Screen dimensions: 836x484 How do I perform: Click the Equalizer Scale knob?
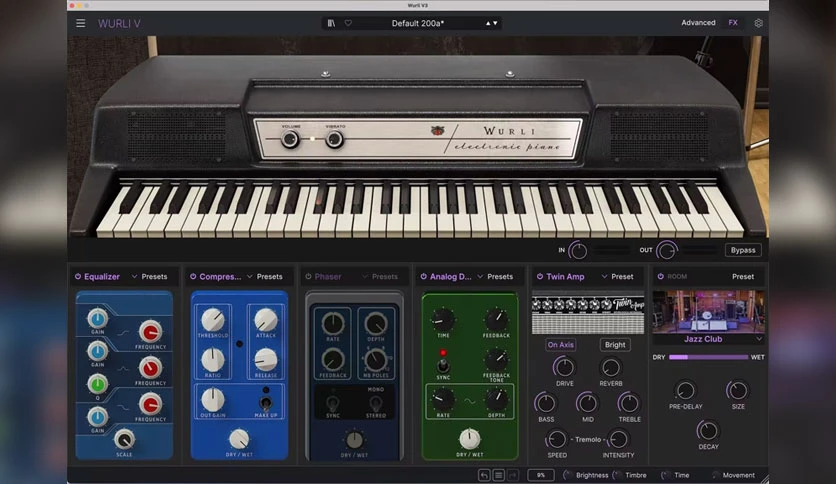(x=124, y=439)
